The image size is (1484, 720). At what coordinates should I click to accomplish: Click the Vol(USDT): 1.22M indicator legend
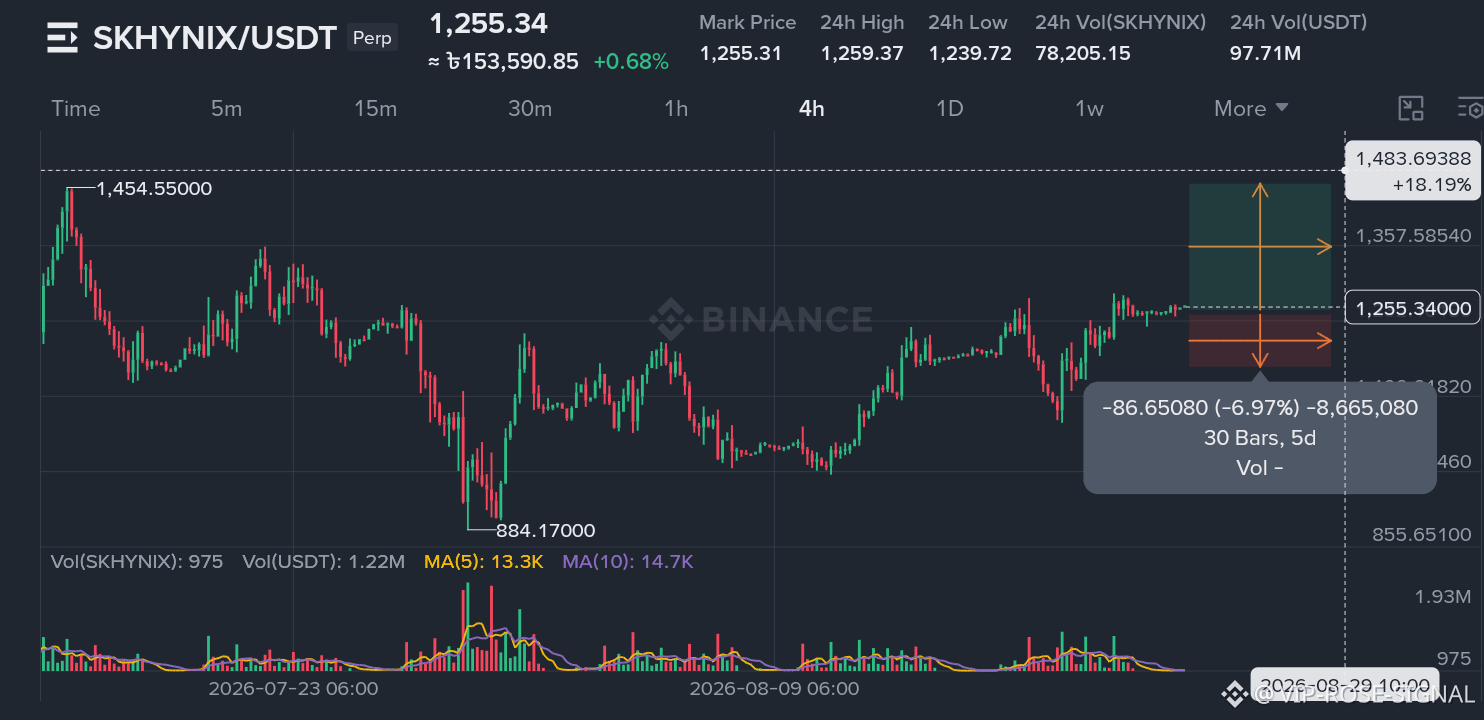tap(323, 562)
